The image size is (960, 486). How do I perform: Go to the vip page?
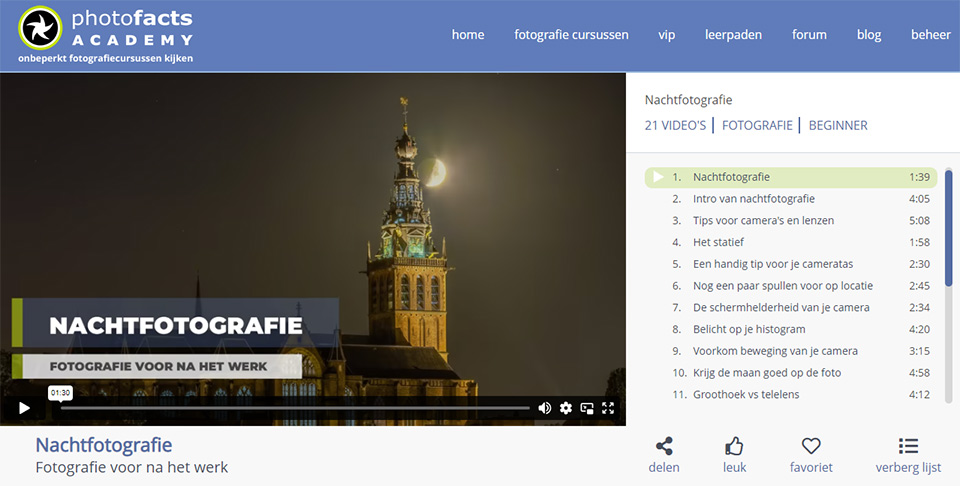click(x=667, y=35)
